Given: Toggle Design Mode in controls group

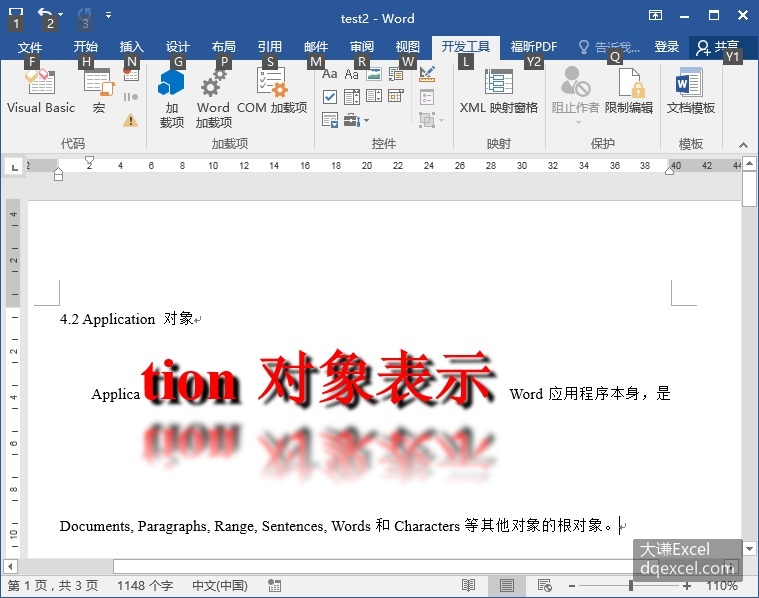Looking at the screenshot, I should pos(427,74).
